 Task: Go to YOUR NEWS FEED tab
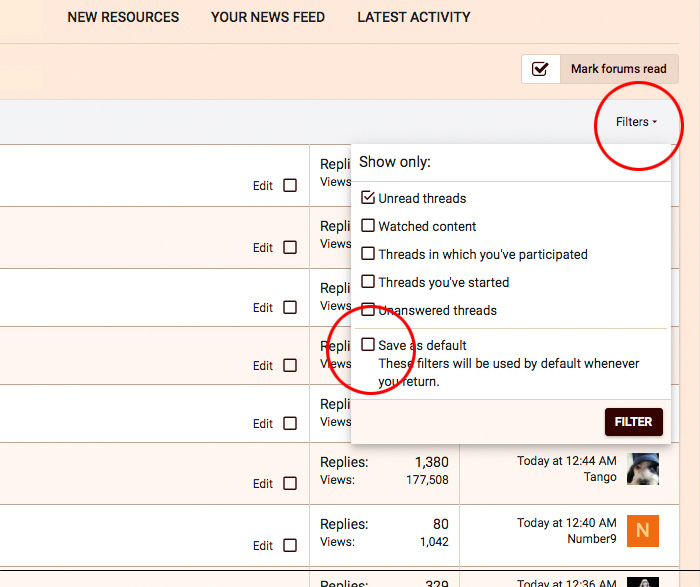[268, 17]
